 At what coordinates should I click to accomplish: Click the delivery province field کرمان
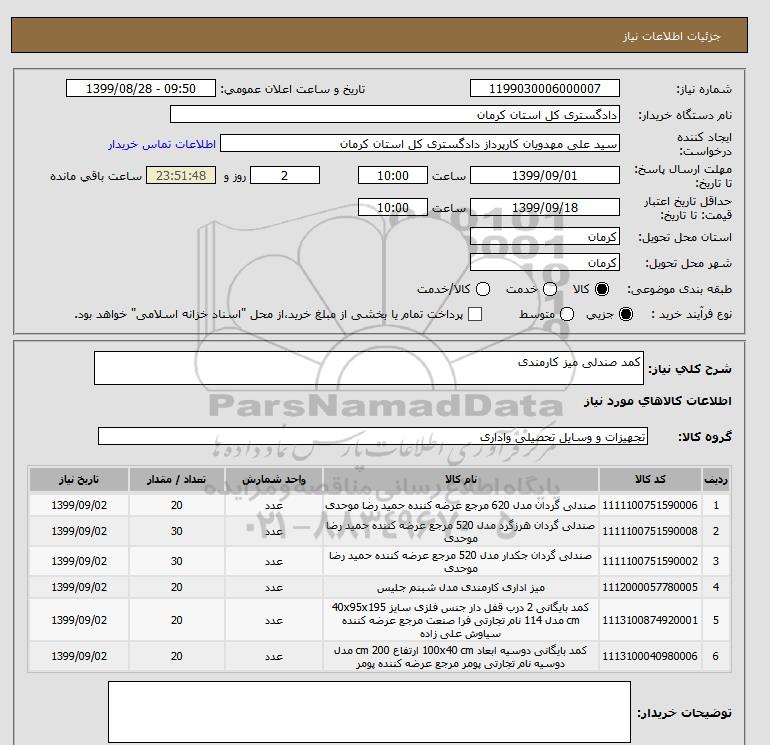click(545, 237)
